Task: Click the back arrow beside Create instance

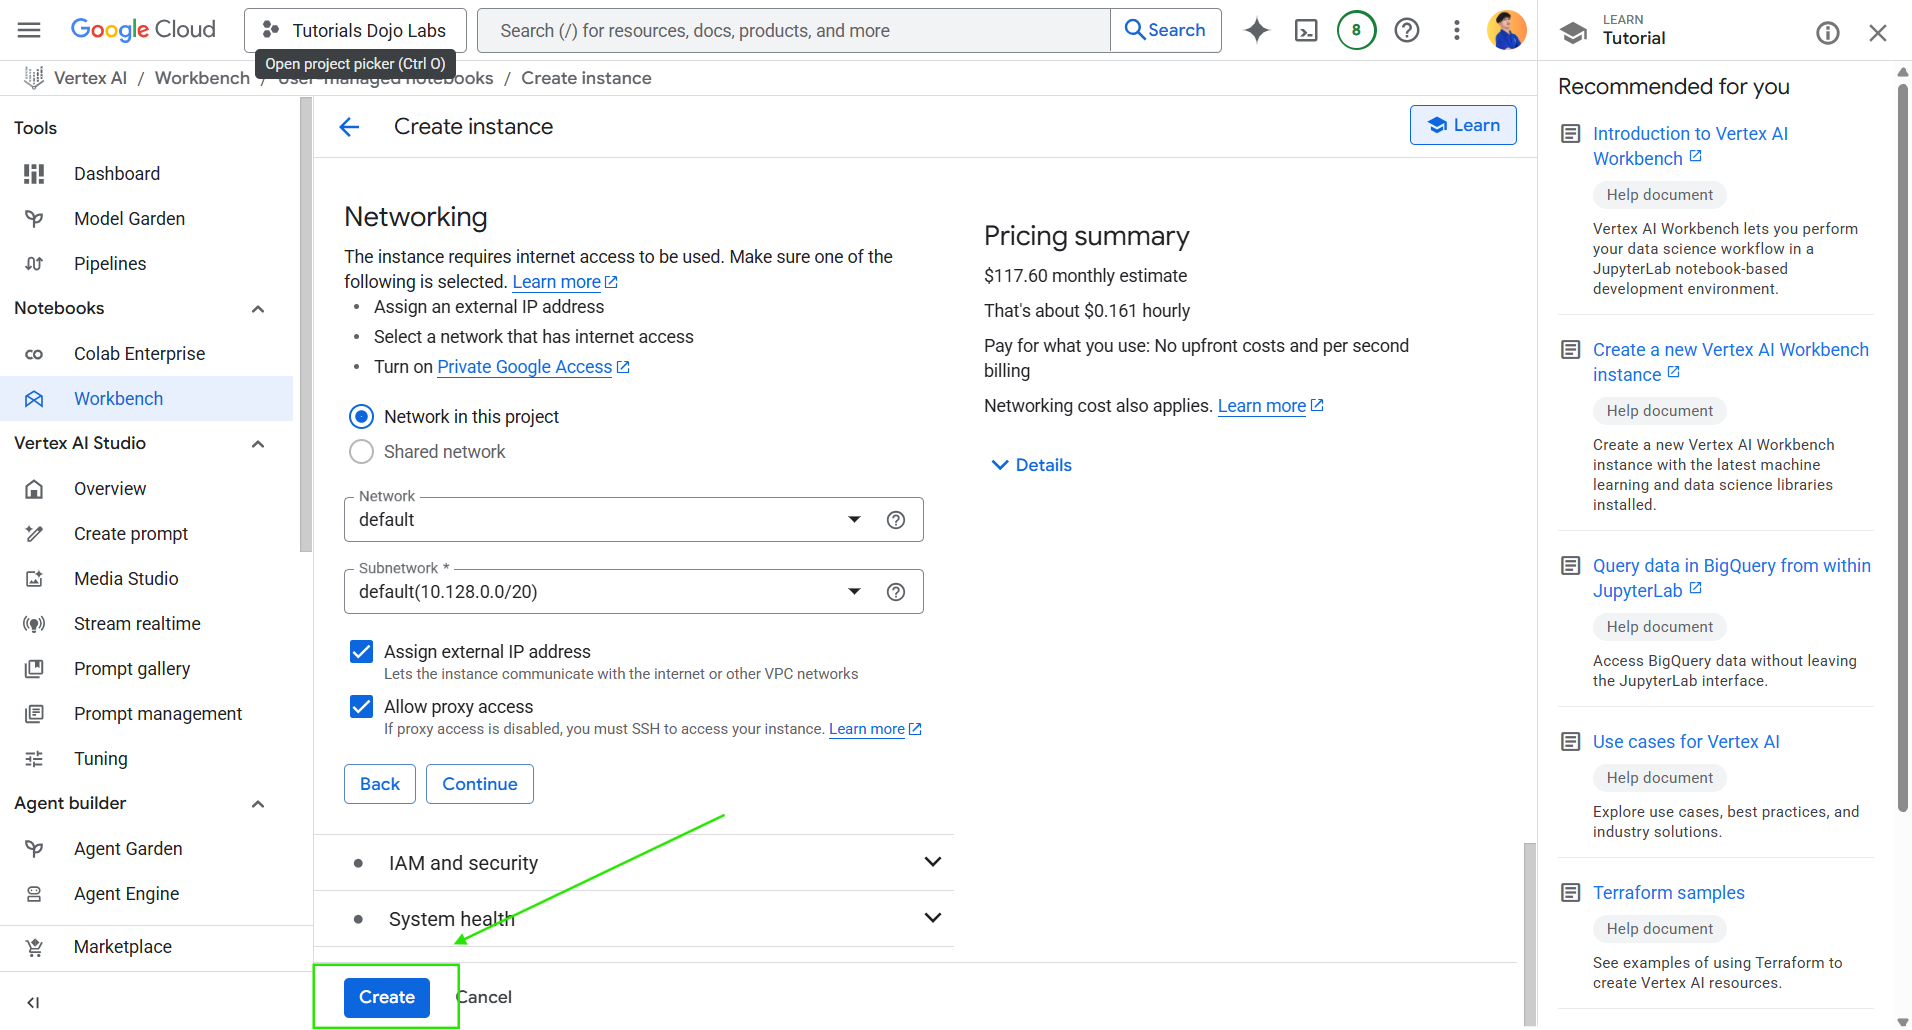Action: tap(349, 127)
